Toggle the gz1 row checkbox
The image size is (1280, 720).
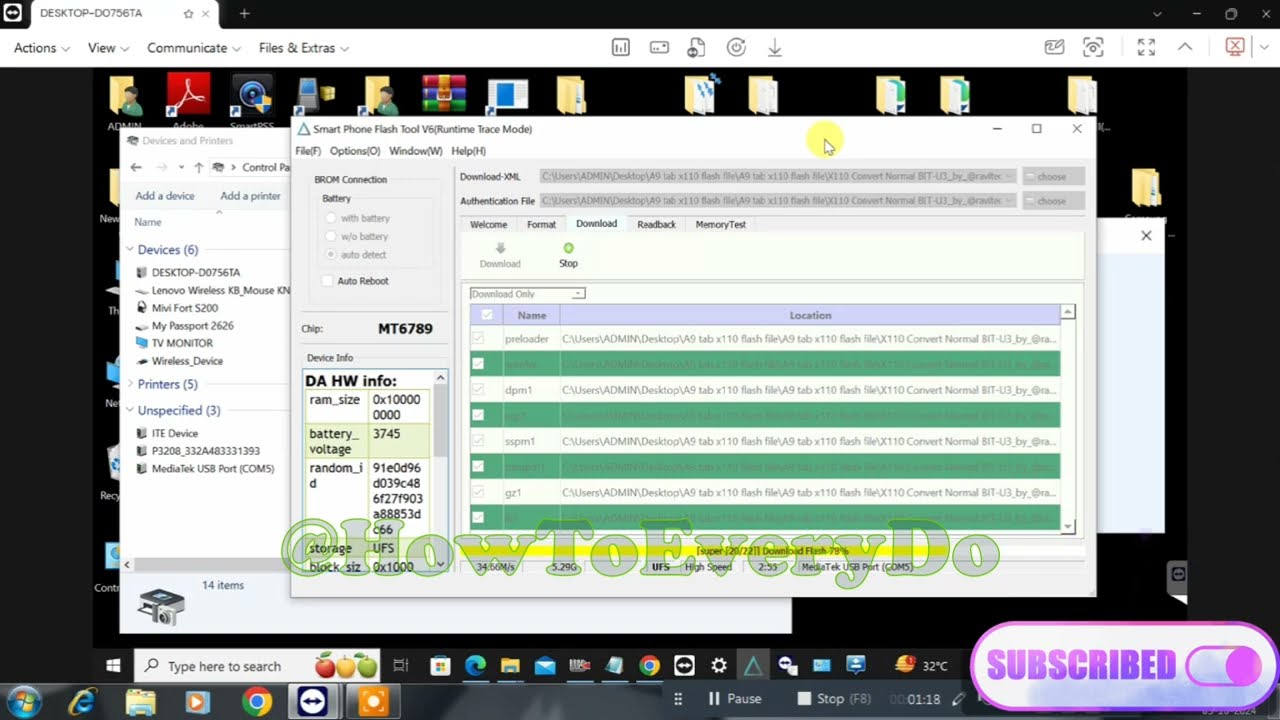[x=478, y=493]
